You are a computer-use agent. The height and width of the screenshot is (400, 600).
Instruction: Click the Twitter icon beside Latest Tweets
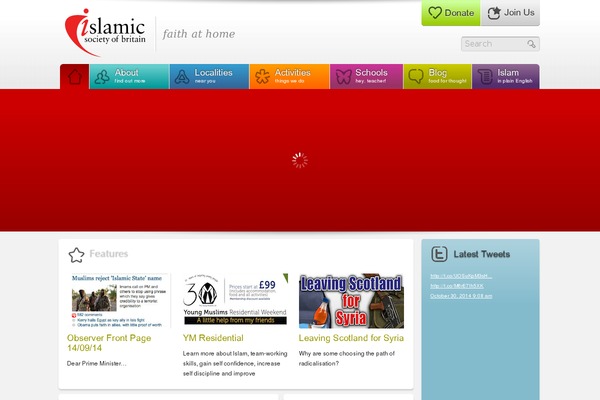[439, 254]
